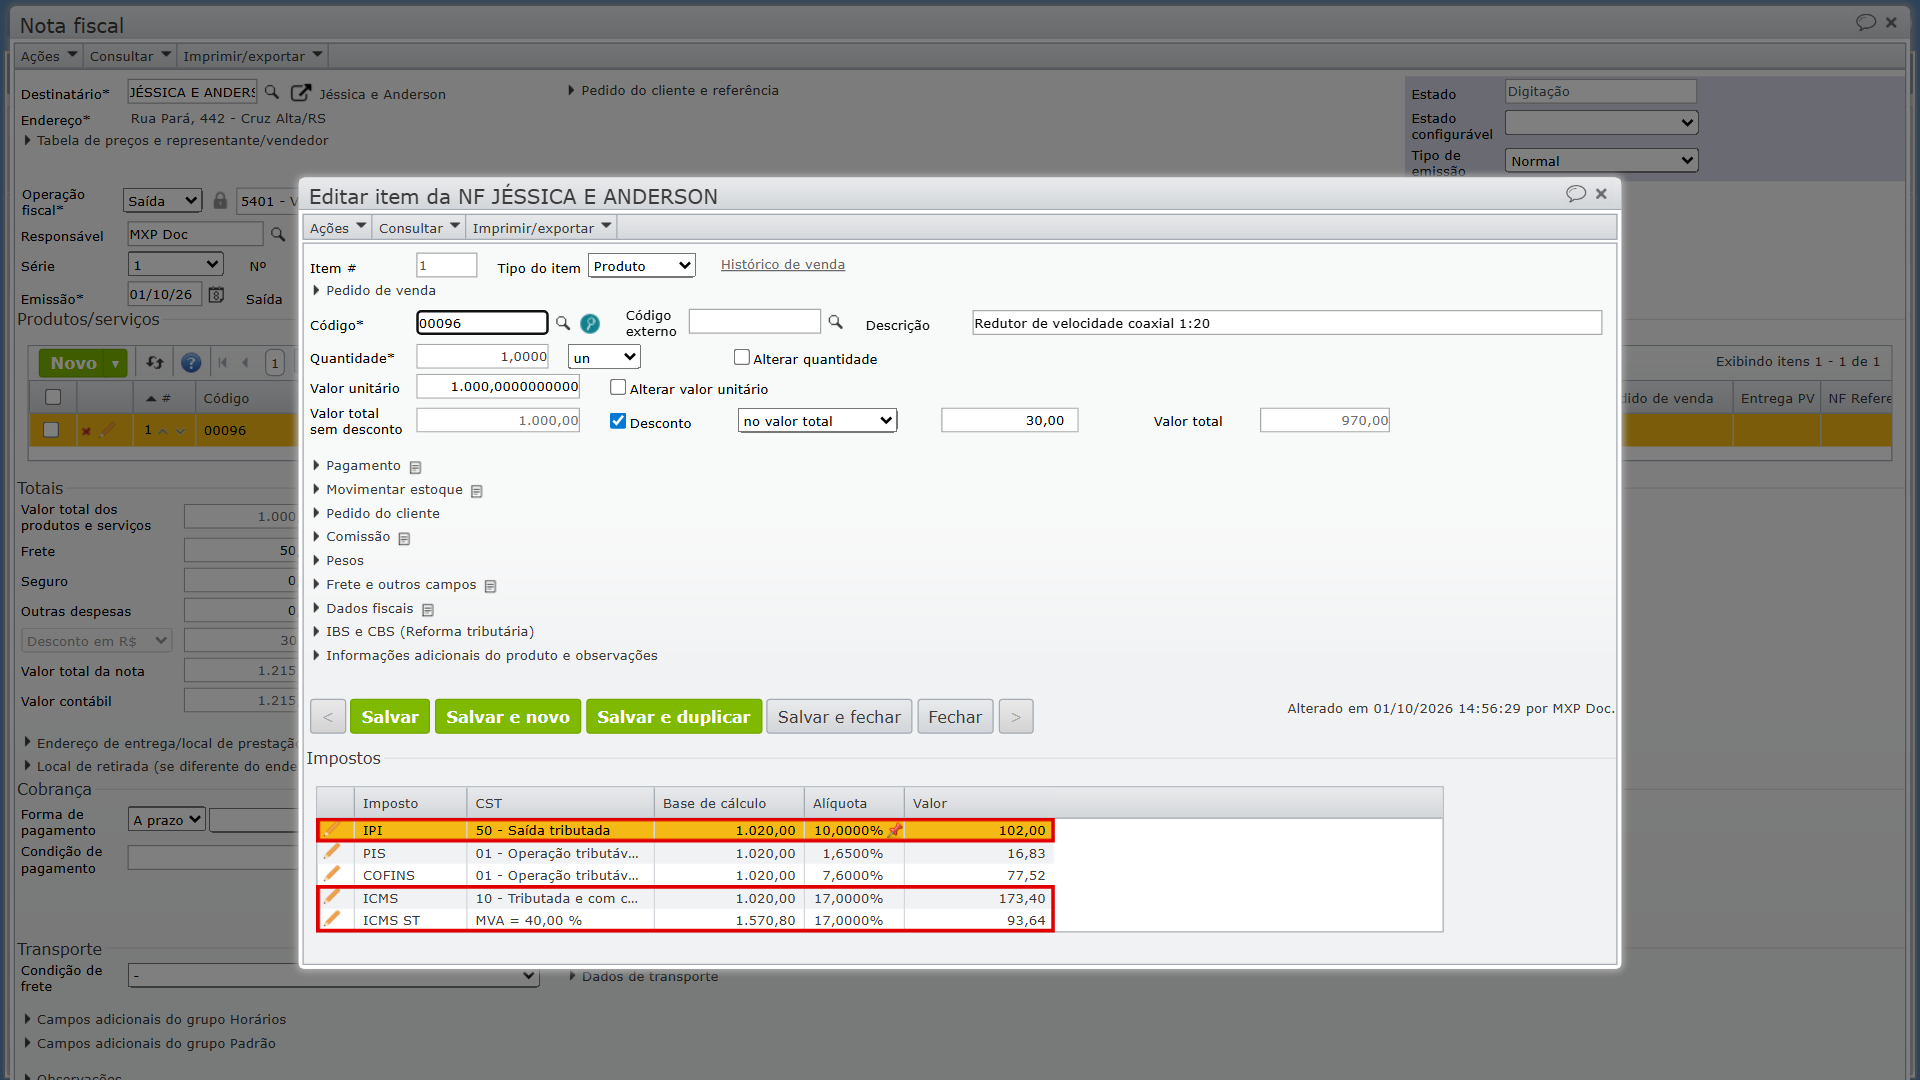Open the 'no valor total' discount dropdown
This screenshot has width=1920, height=1080.
point(818,421)
